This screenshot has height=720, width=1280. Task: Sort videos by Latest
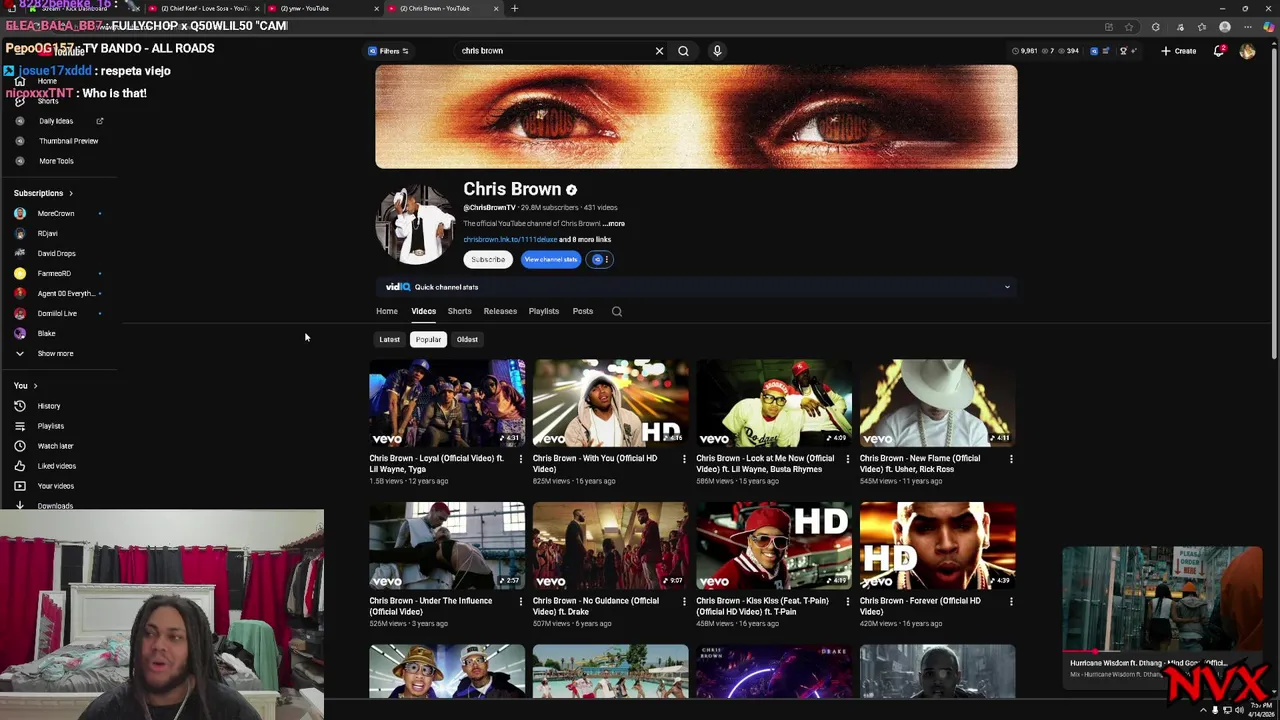389,339
